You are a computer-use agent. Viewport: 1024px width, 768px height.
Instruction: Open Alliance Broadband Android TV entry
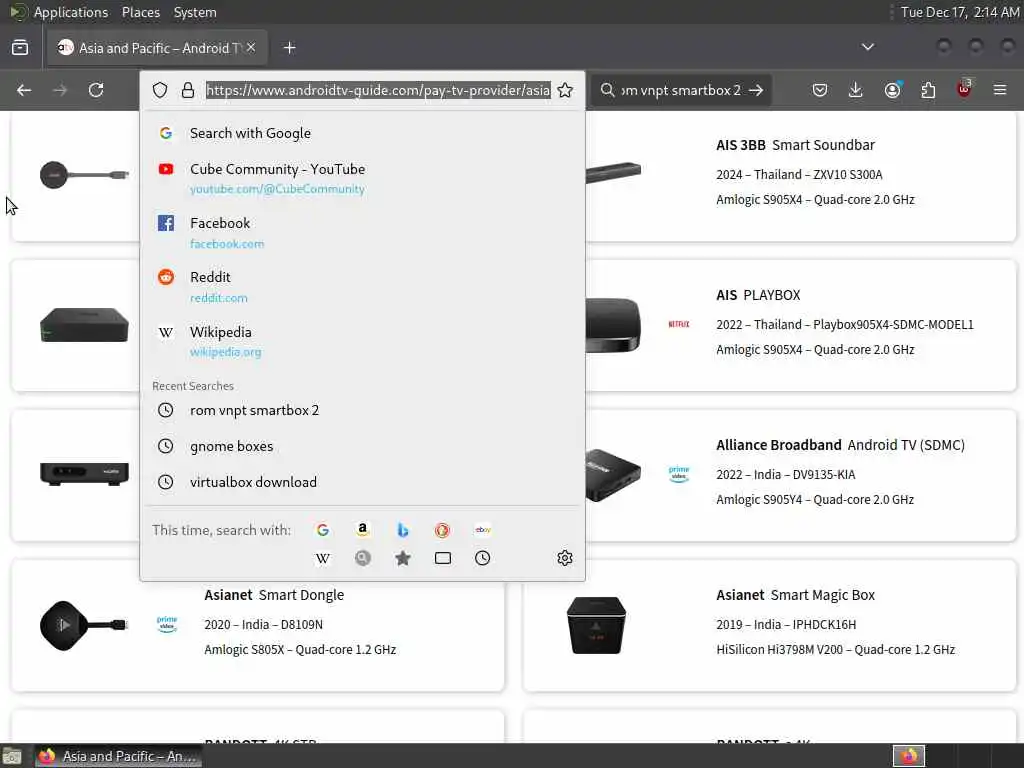click(840, 445)
